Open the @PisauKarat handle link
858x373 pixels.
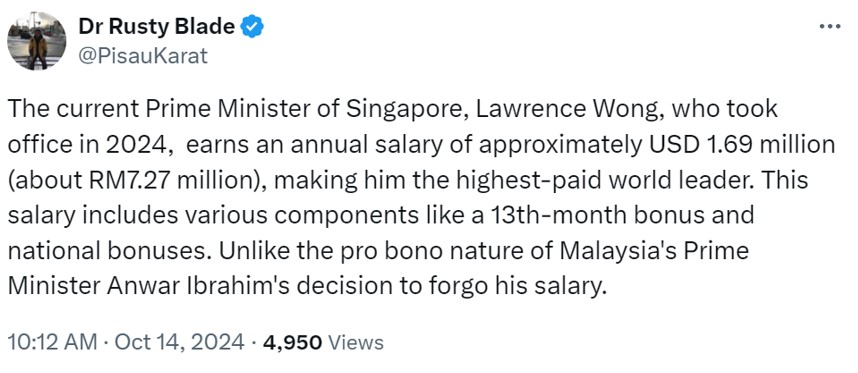pyautogui.click(x=143, y=56)
